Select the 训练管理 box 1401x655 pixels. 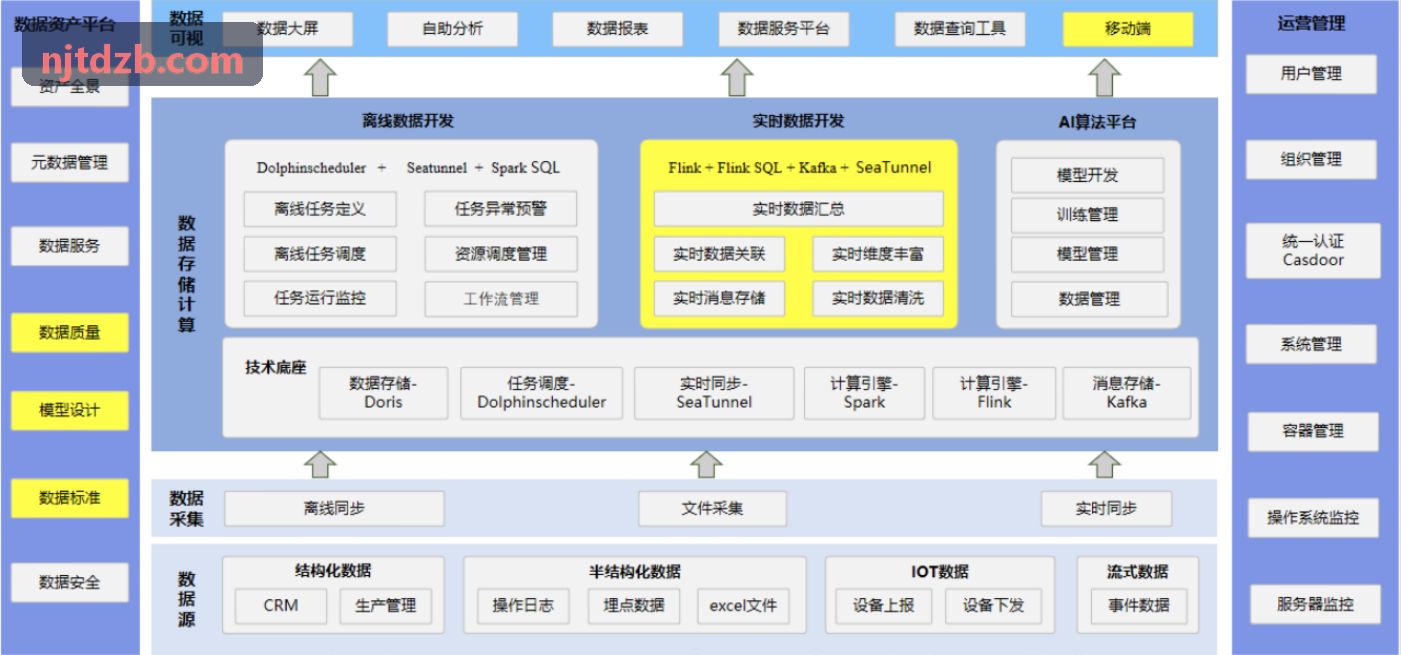point(1088,215)
